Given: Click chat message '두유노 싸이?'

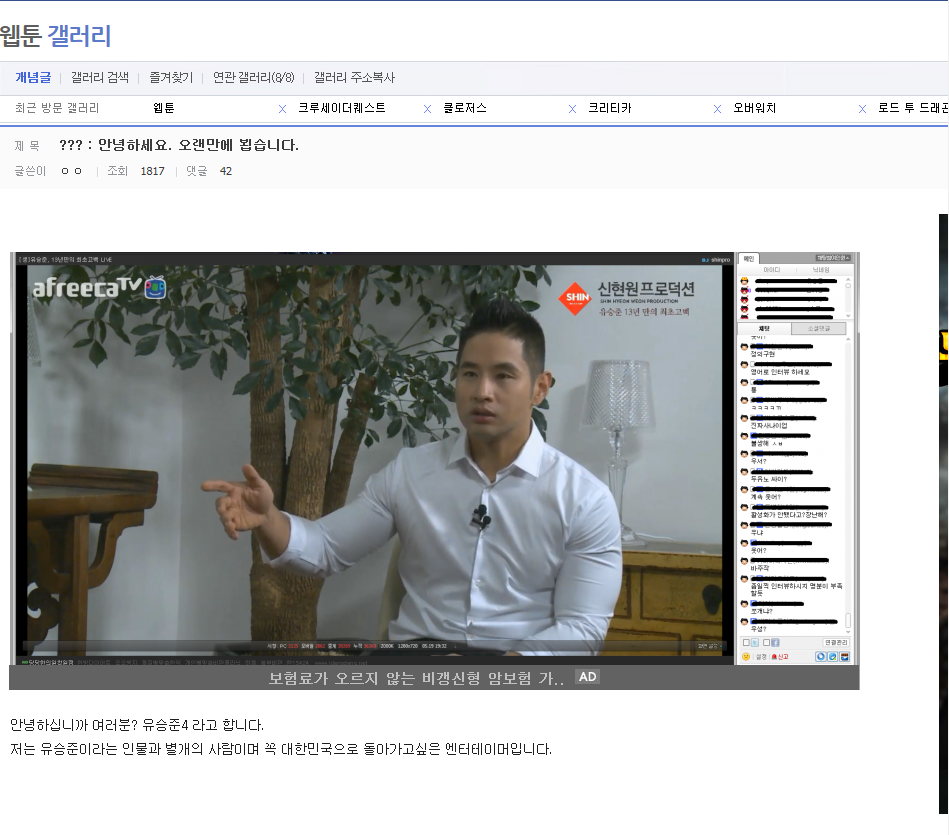Looking at the screenshot, I should pyautogui.click(x=769, y=479).
